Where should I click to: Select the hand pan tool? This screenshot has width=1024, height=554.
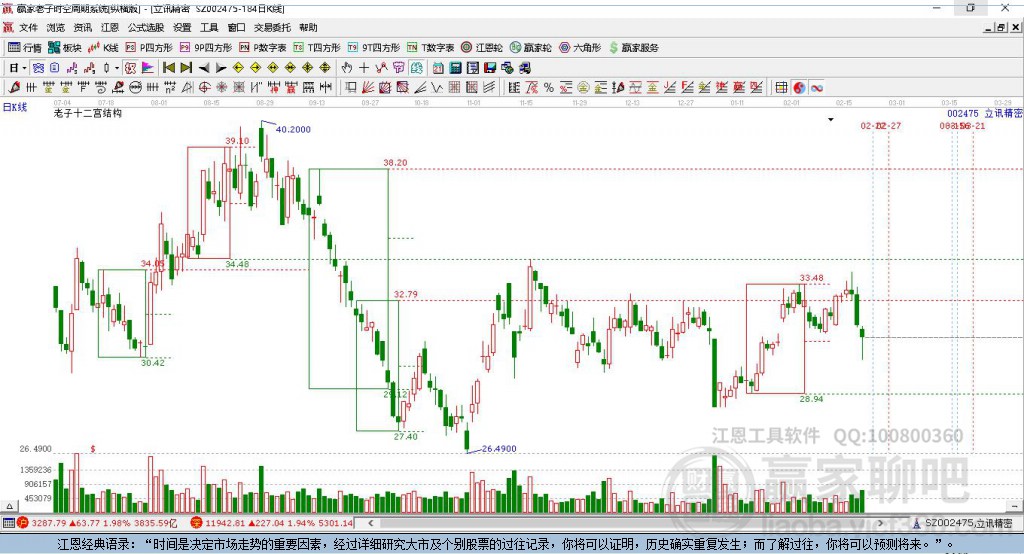click(x=347, y=68)
